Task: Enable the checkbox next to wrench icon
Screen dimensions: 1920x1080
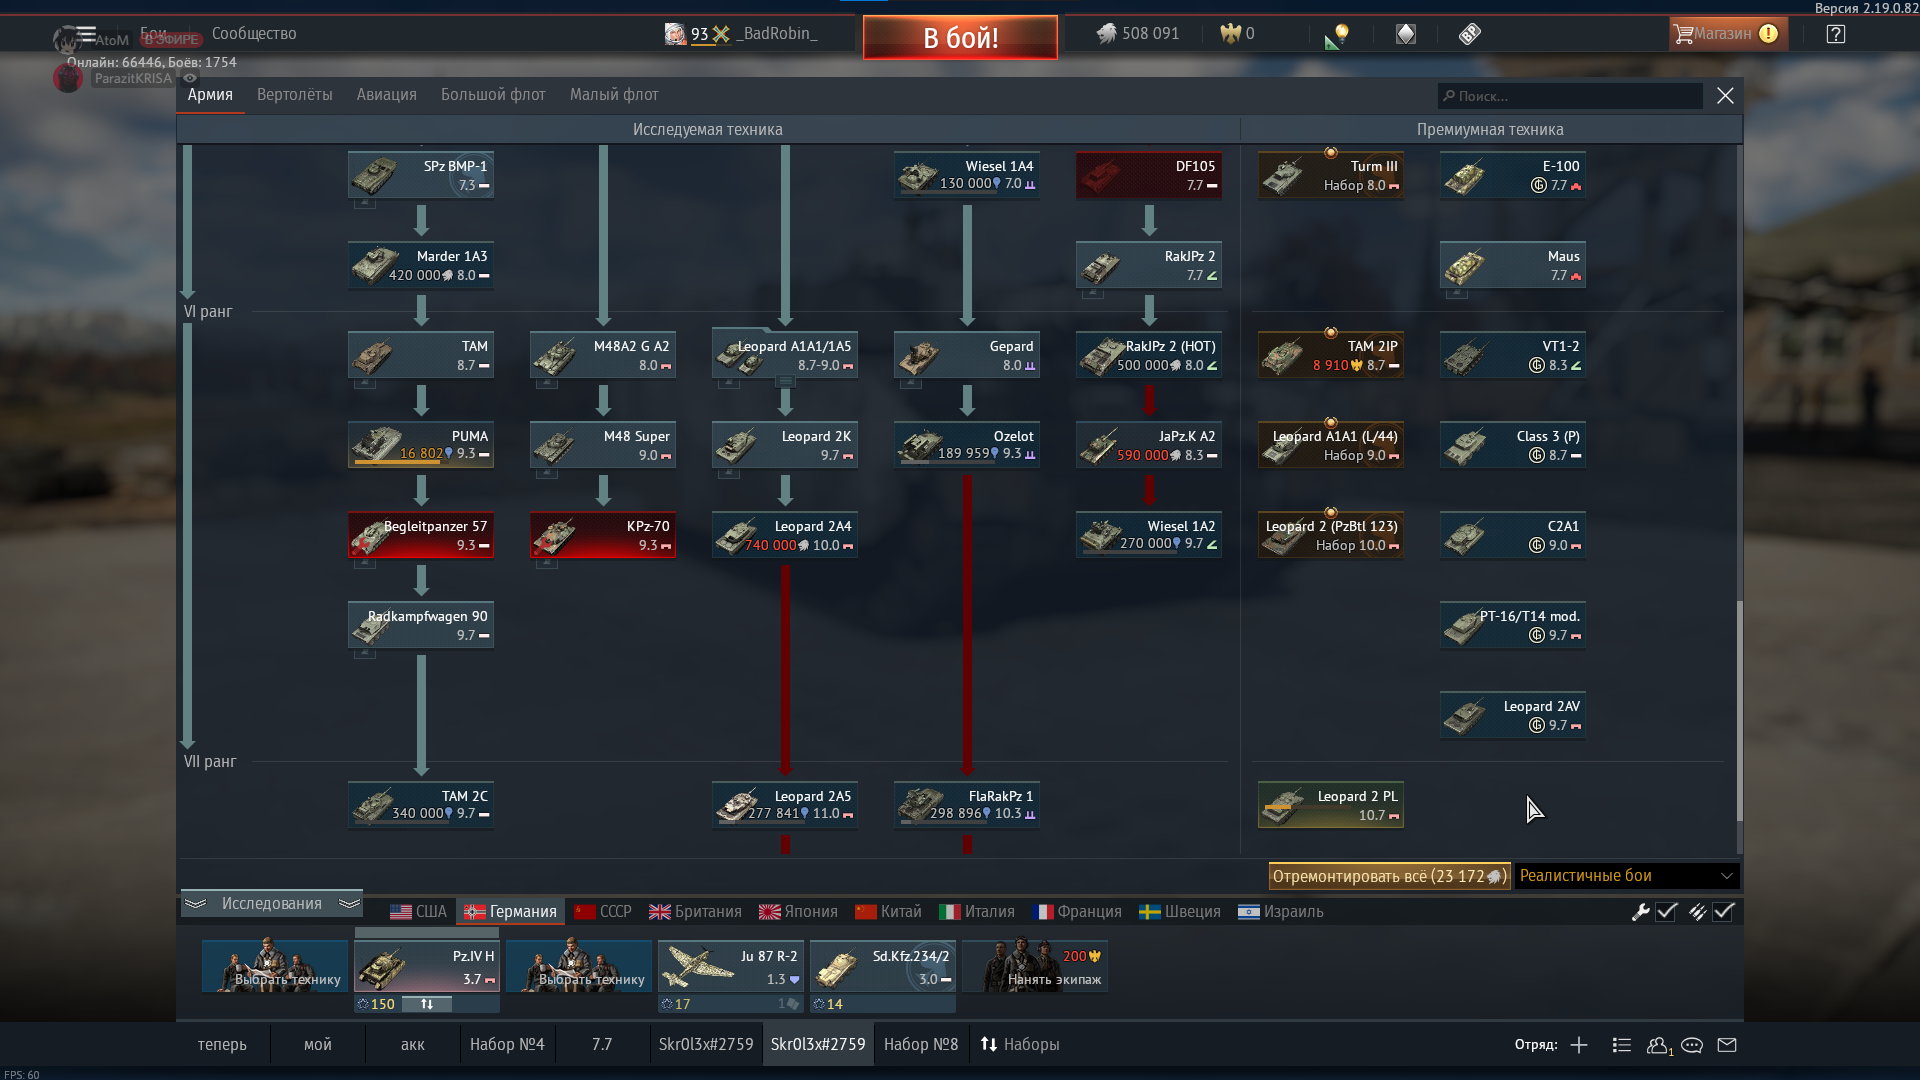Action: coord(1666,912)
